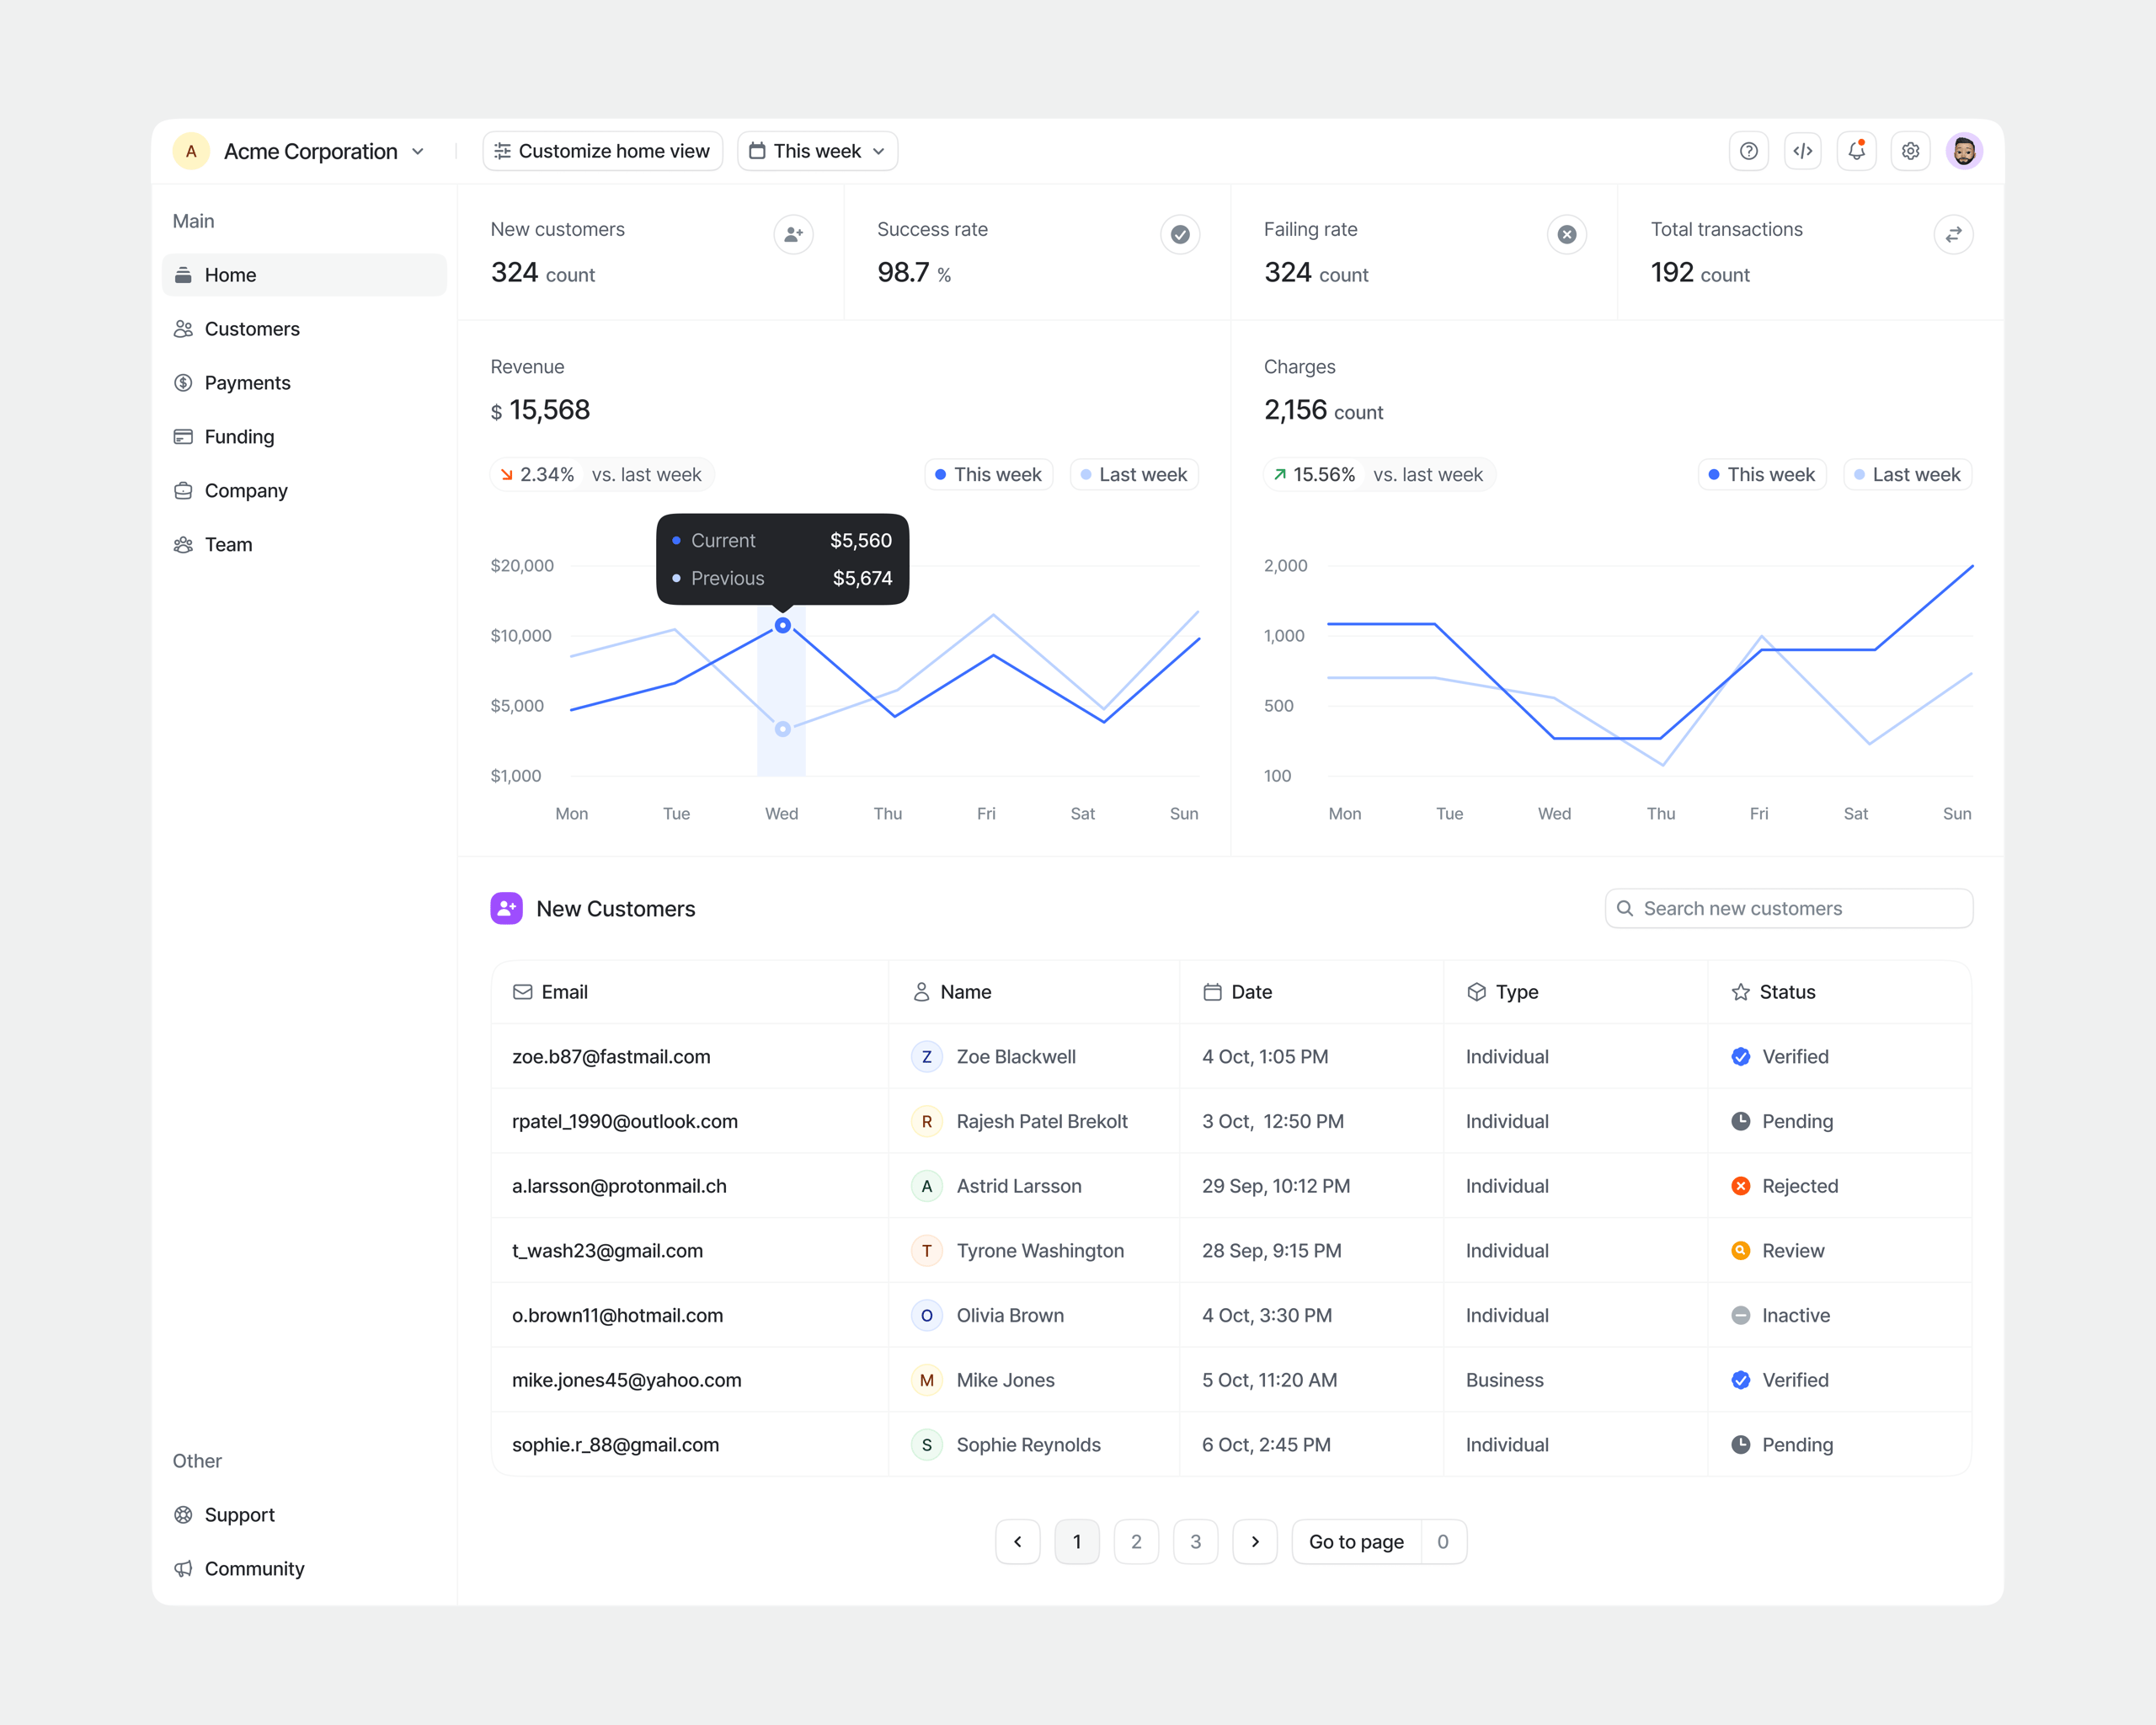
Task: Open Customers in sidebar
Action: [x=304, y=328]
